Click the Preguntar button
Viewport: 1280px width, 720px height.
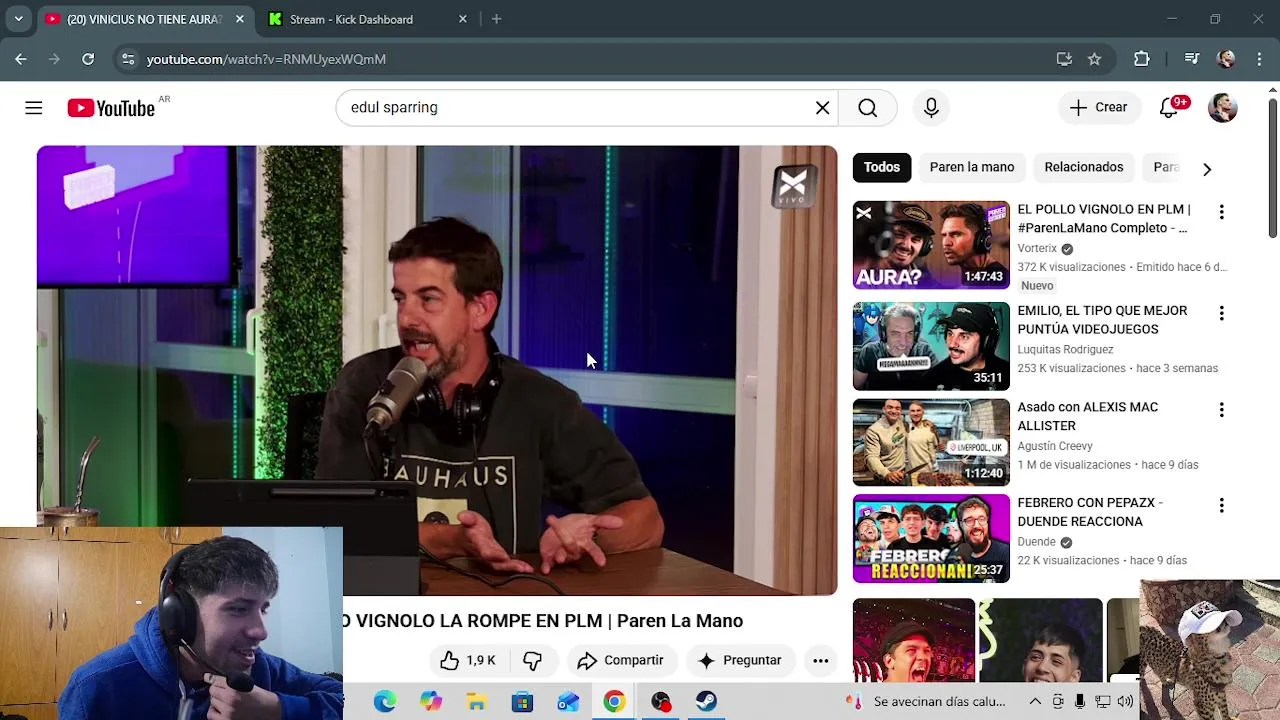(x=740, y=660)
